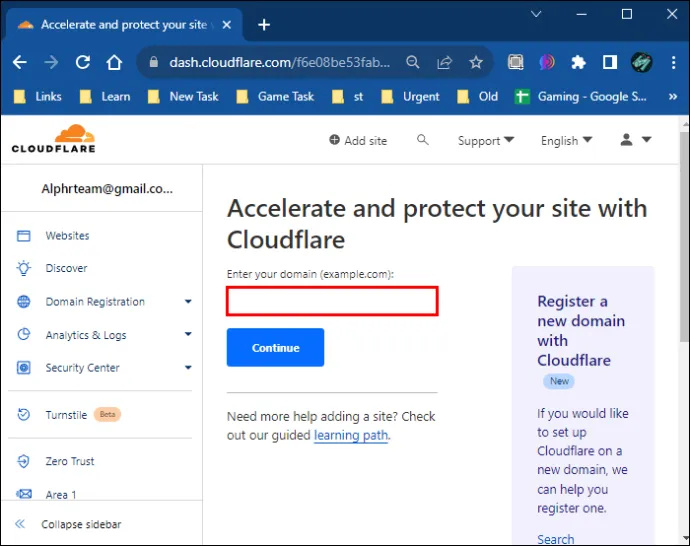The image size is (690, 546).
Task: Open the Support dropdown
Action: click(x=486, y=141)
